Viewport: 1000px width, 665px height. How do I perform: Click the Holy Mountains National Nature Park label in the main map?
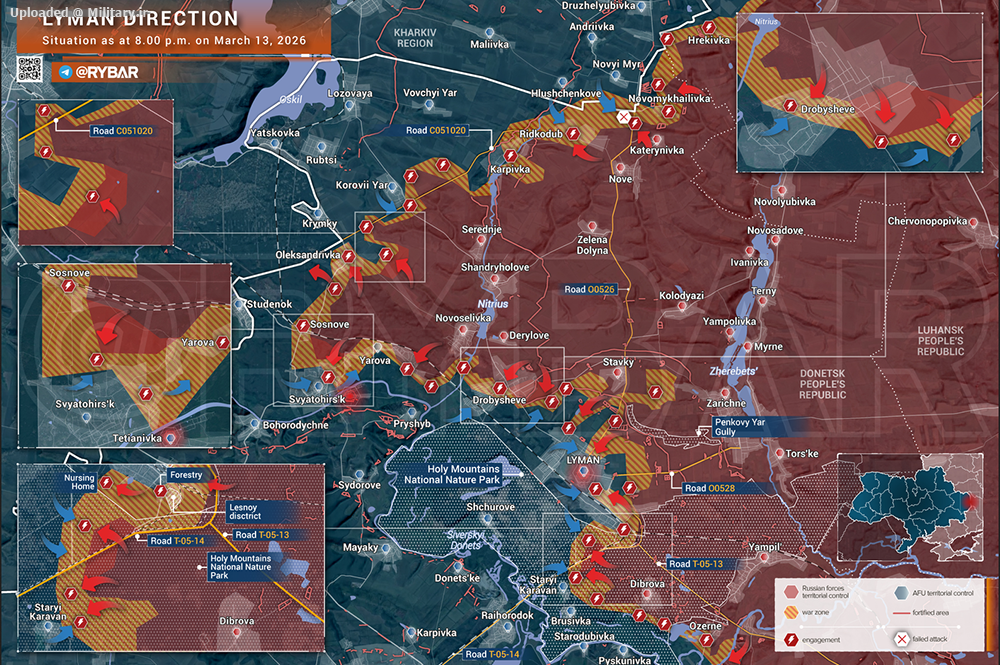tap(452, 474)
